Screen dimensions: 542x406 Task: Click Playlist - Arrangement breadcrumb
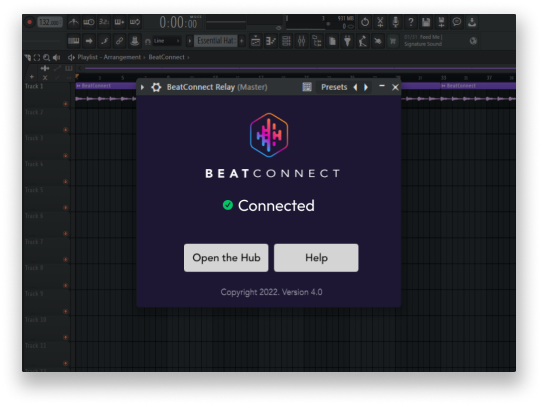(109, 57)
